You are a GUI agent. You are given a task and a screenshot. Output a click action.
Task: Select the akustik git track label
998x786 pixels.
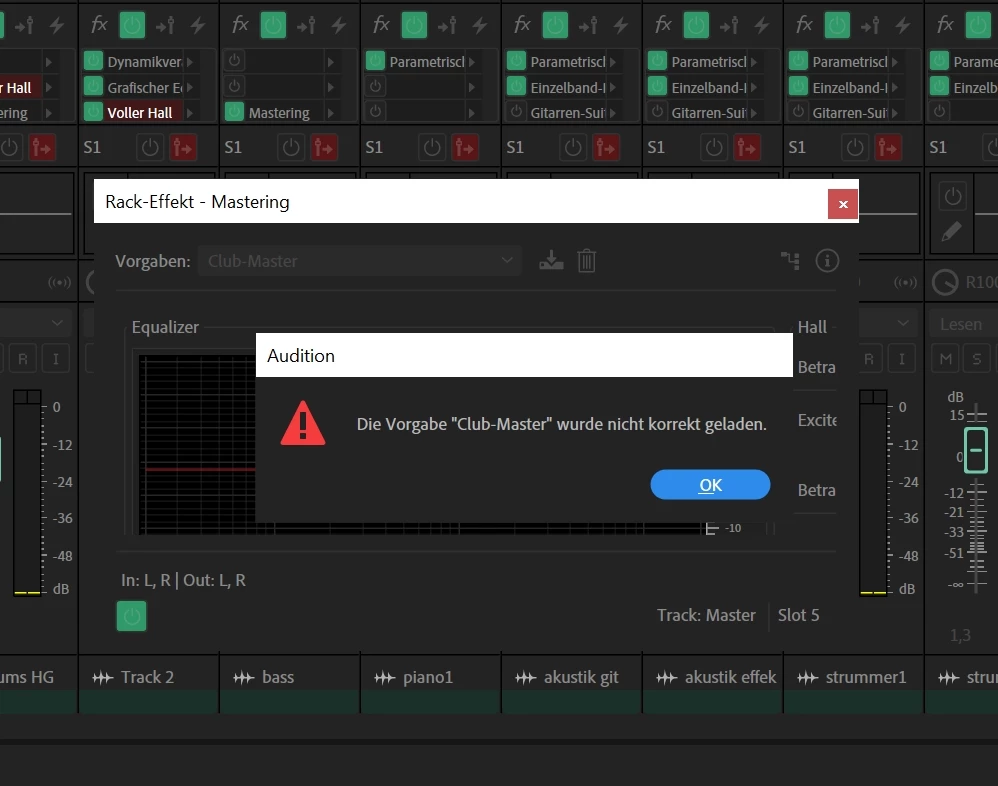tap(581, 677)
